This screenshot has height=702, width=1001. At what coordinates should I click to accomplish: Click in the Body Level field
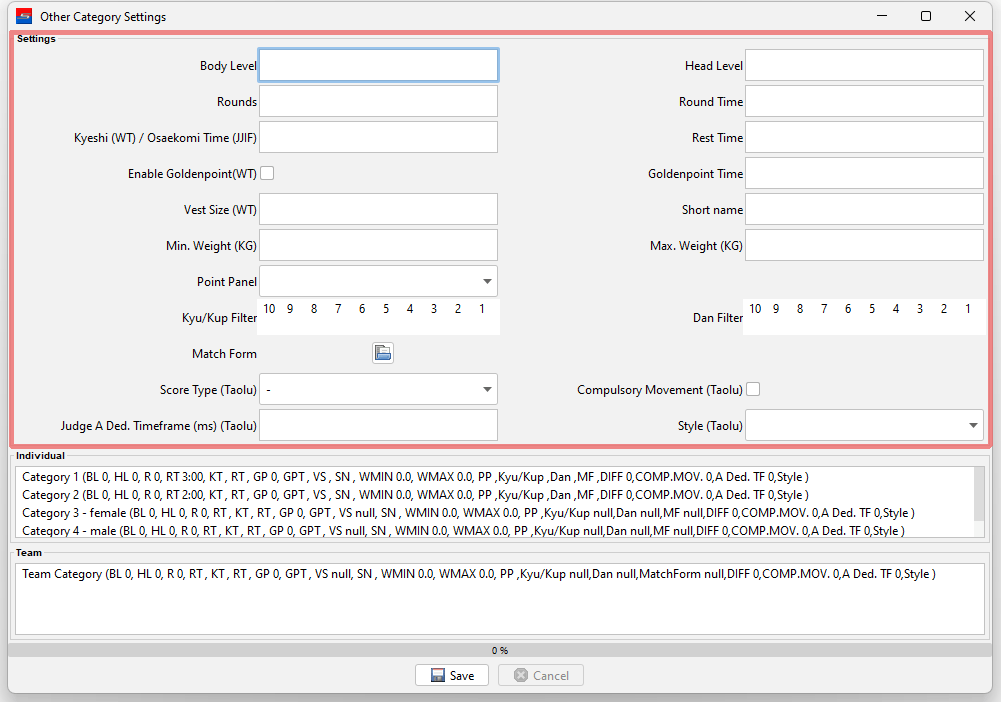[x=378, y=65]
